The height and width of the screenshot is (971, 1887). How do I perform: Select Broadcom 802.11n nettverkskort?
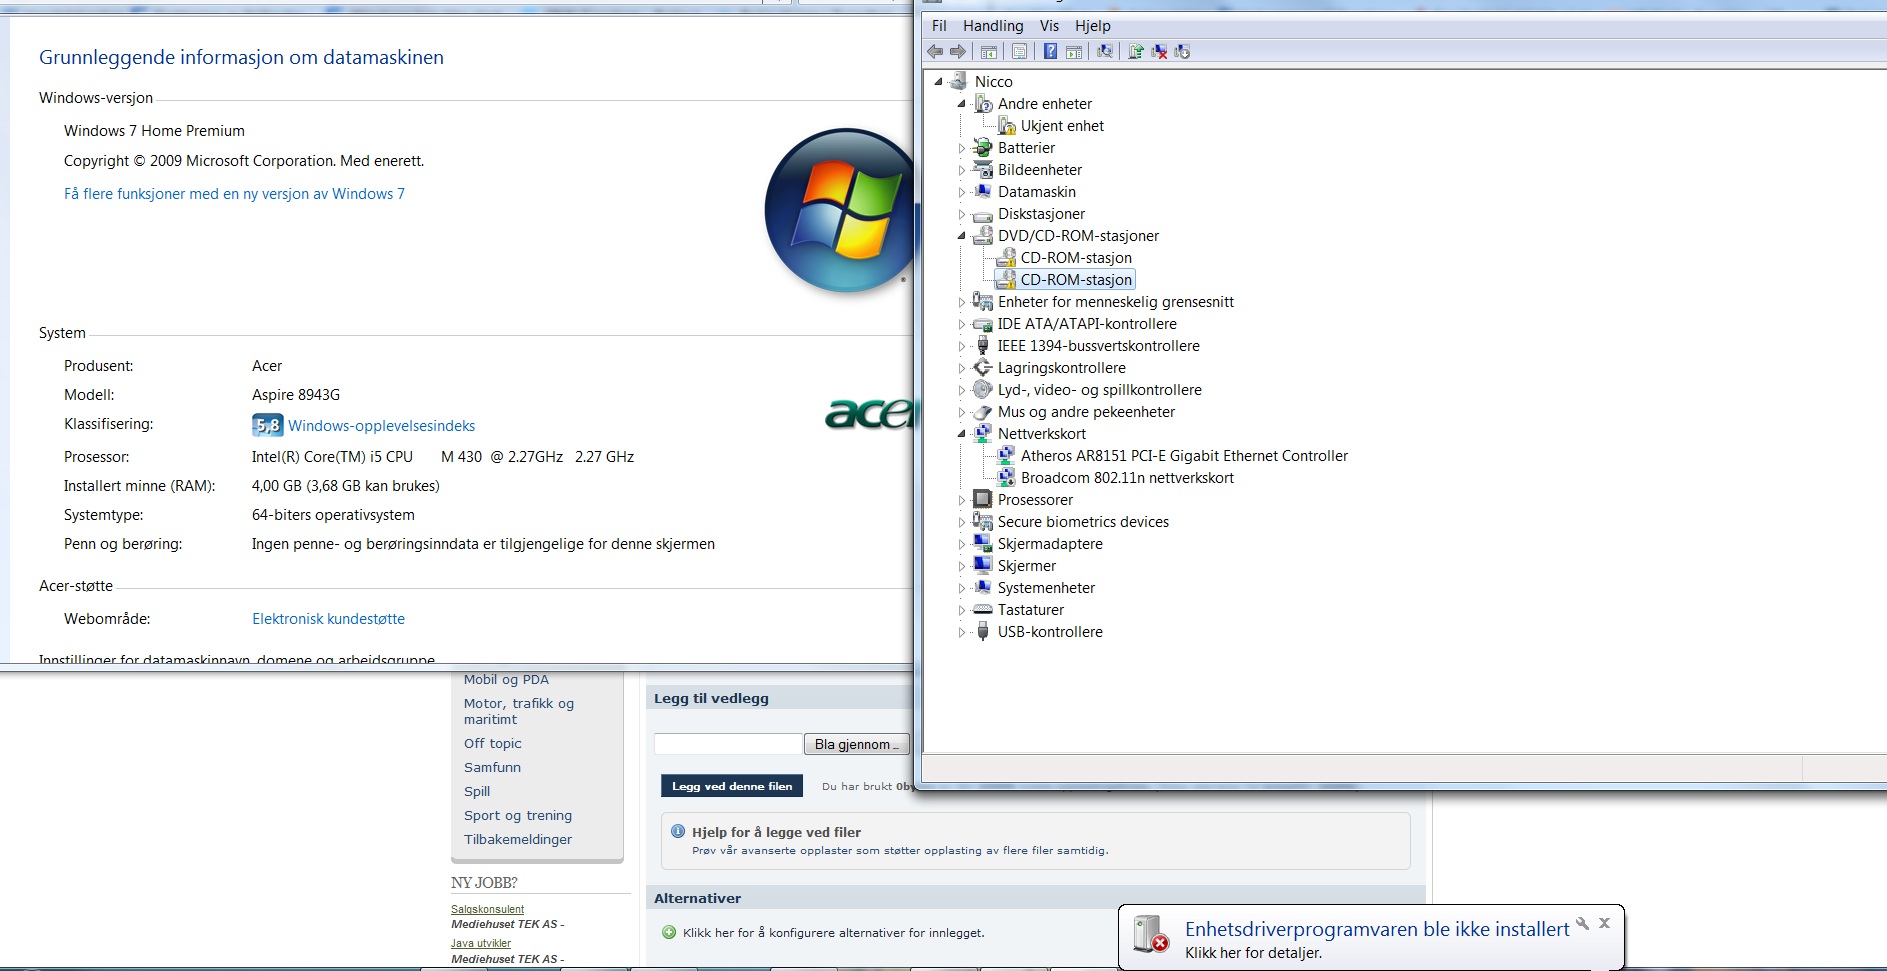tap(1127, 478)
